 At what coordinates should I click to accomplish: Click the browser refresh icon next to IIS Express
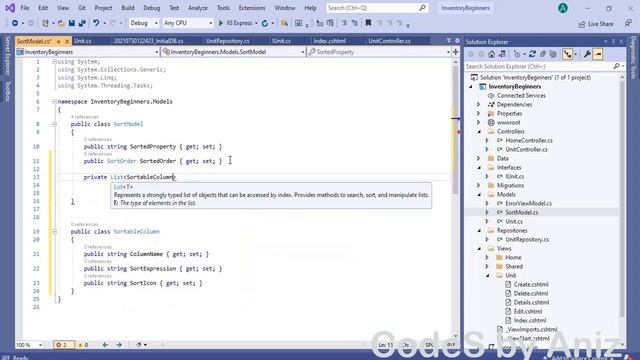tap(264, 23)
